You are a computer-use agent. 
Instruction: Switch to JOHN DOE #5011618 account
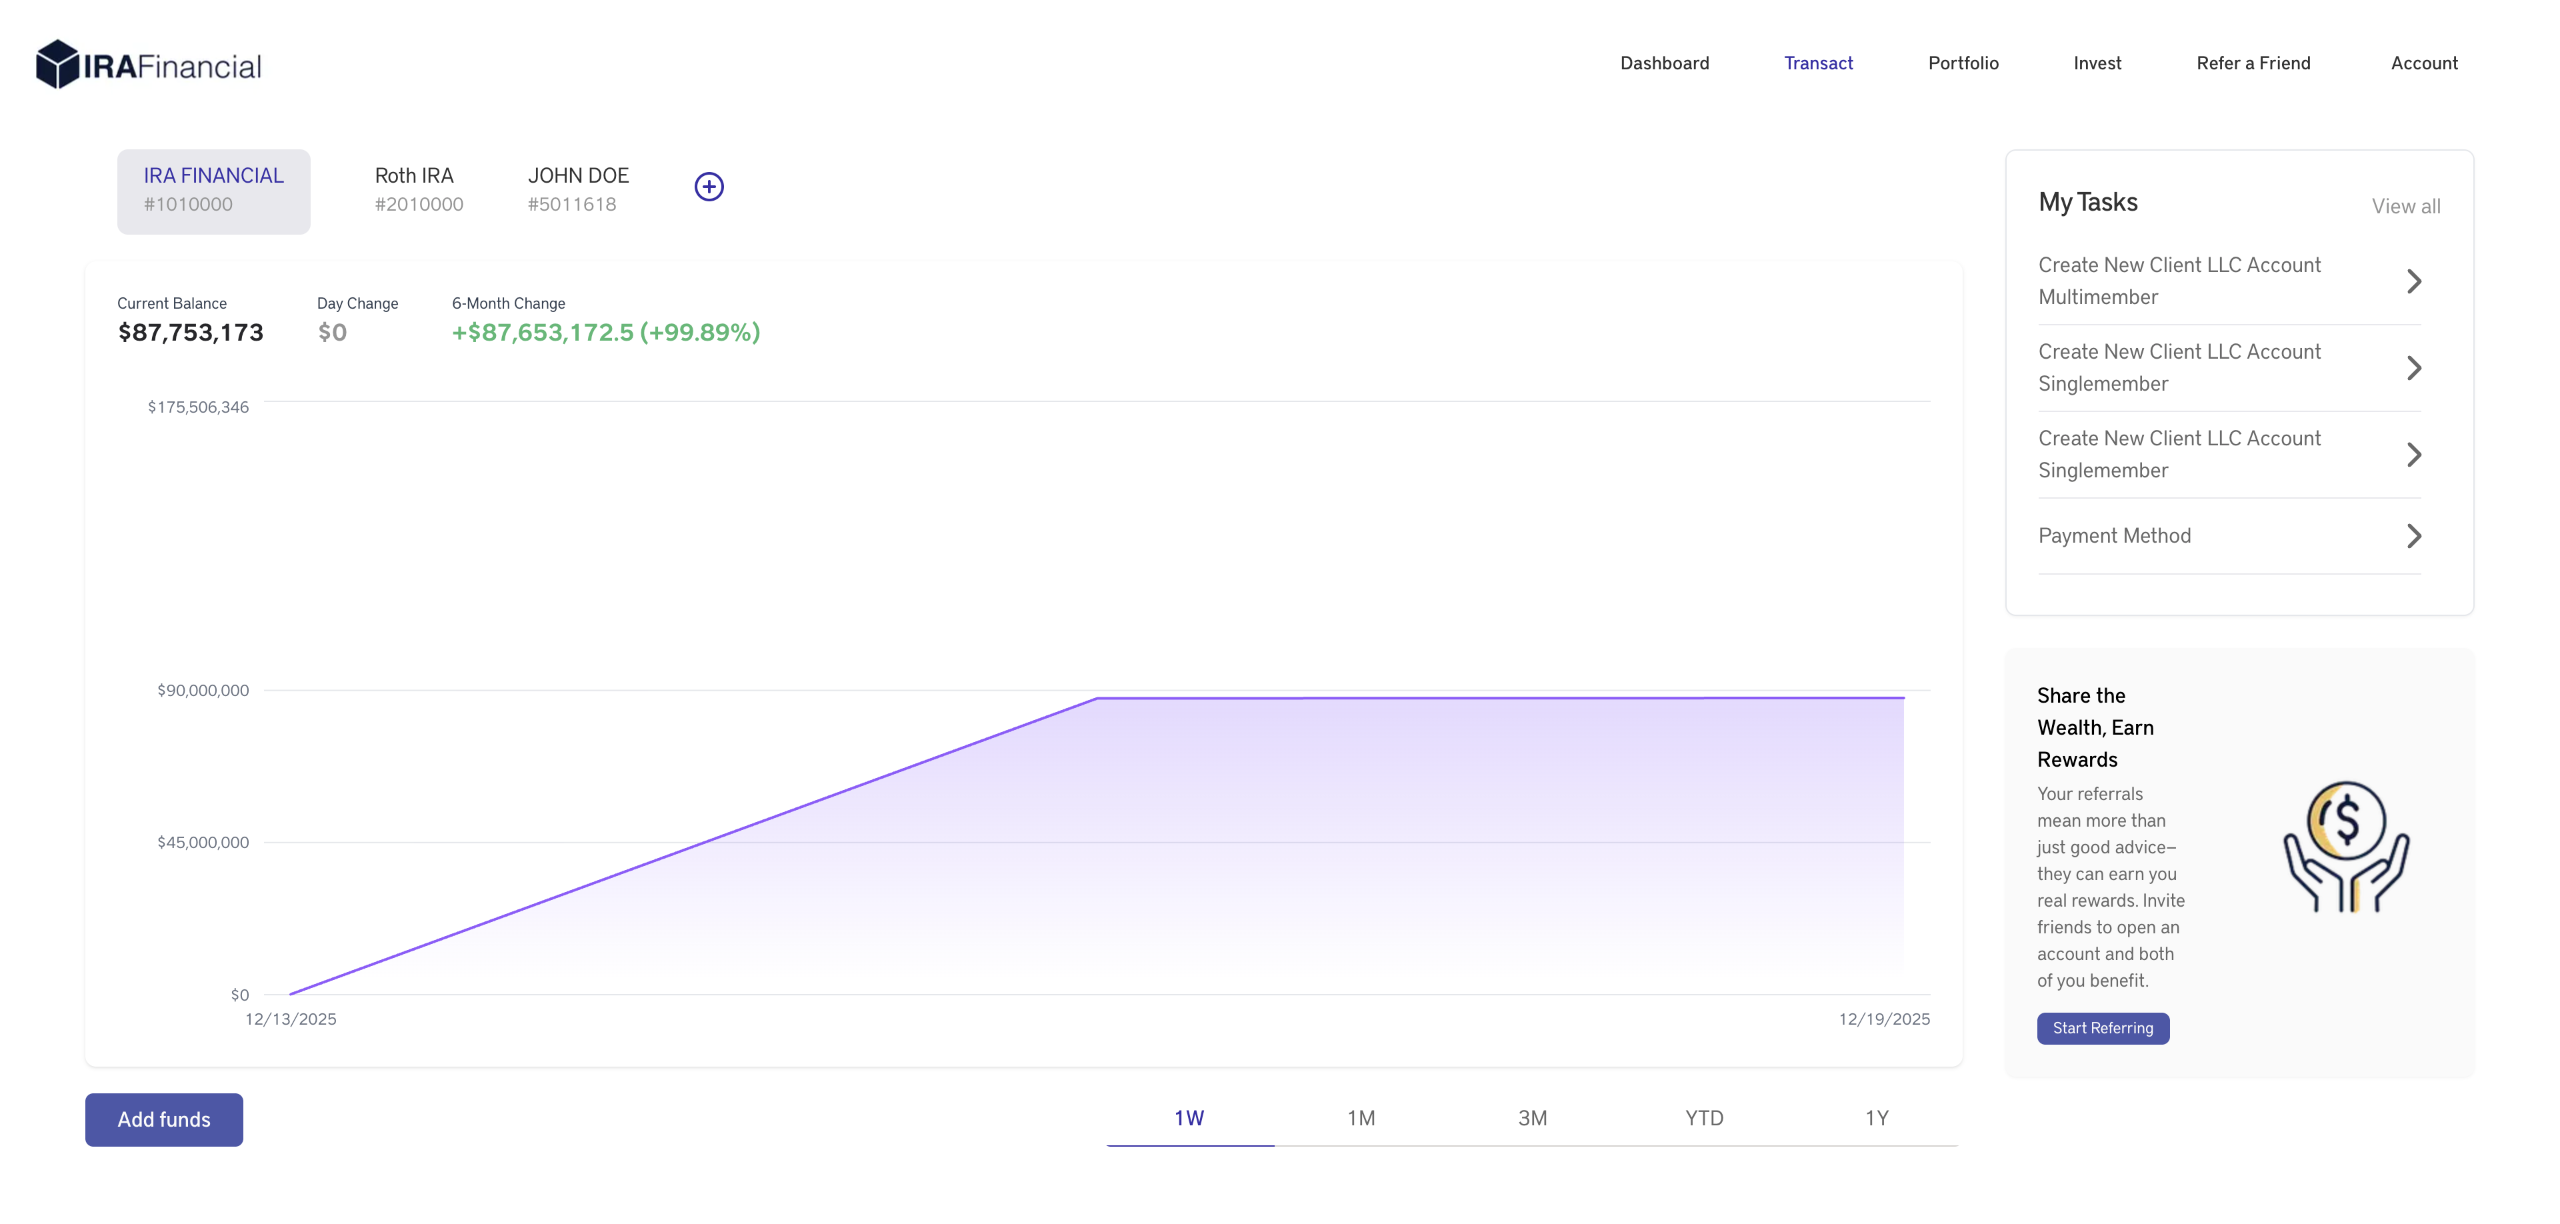coord(577,190)
